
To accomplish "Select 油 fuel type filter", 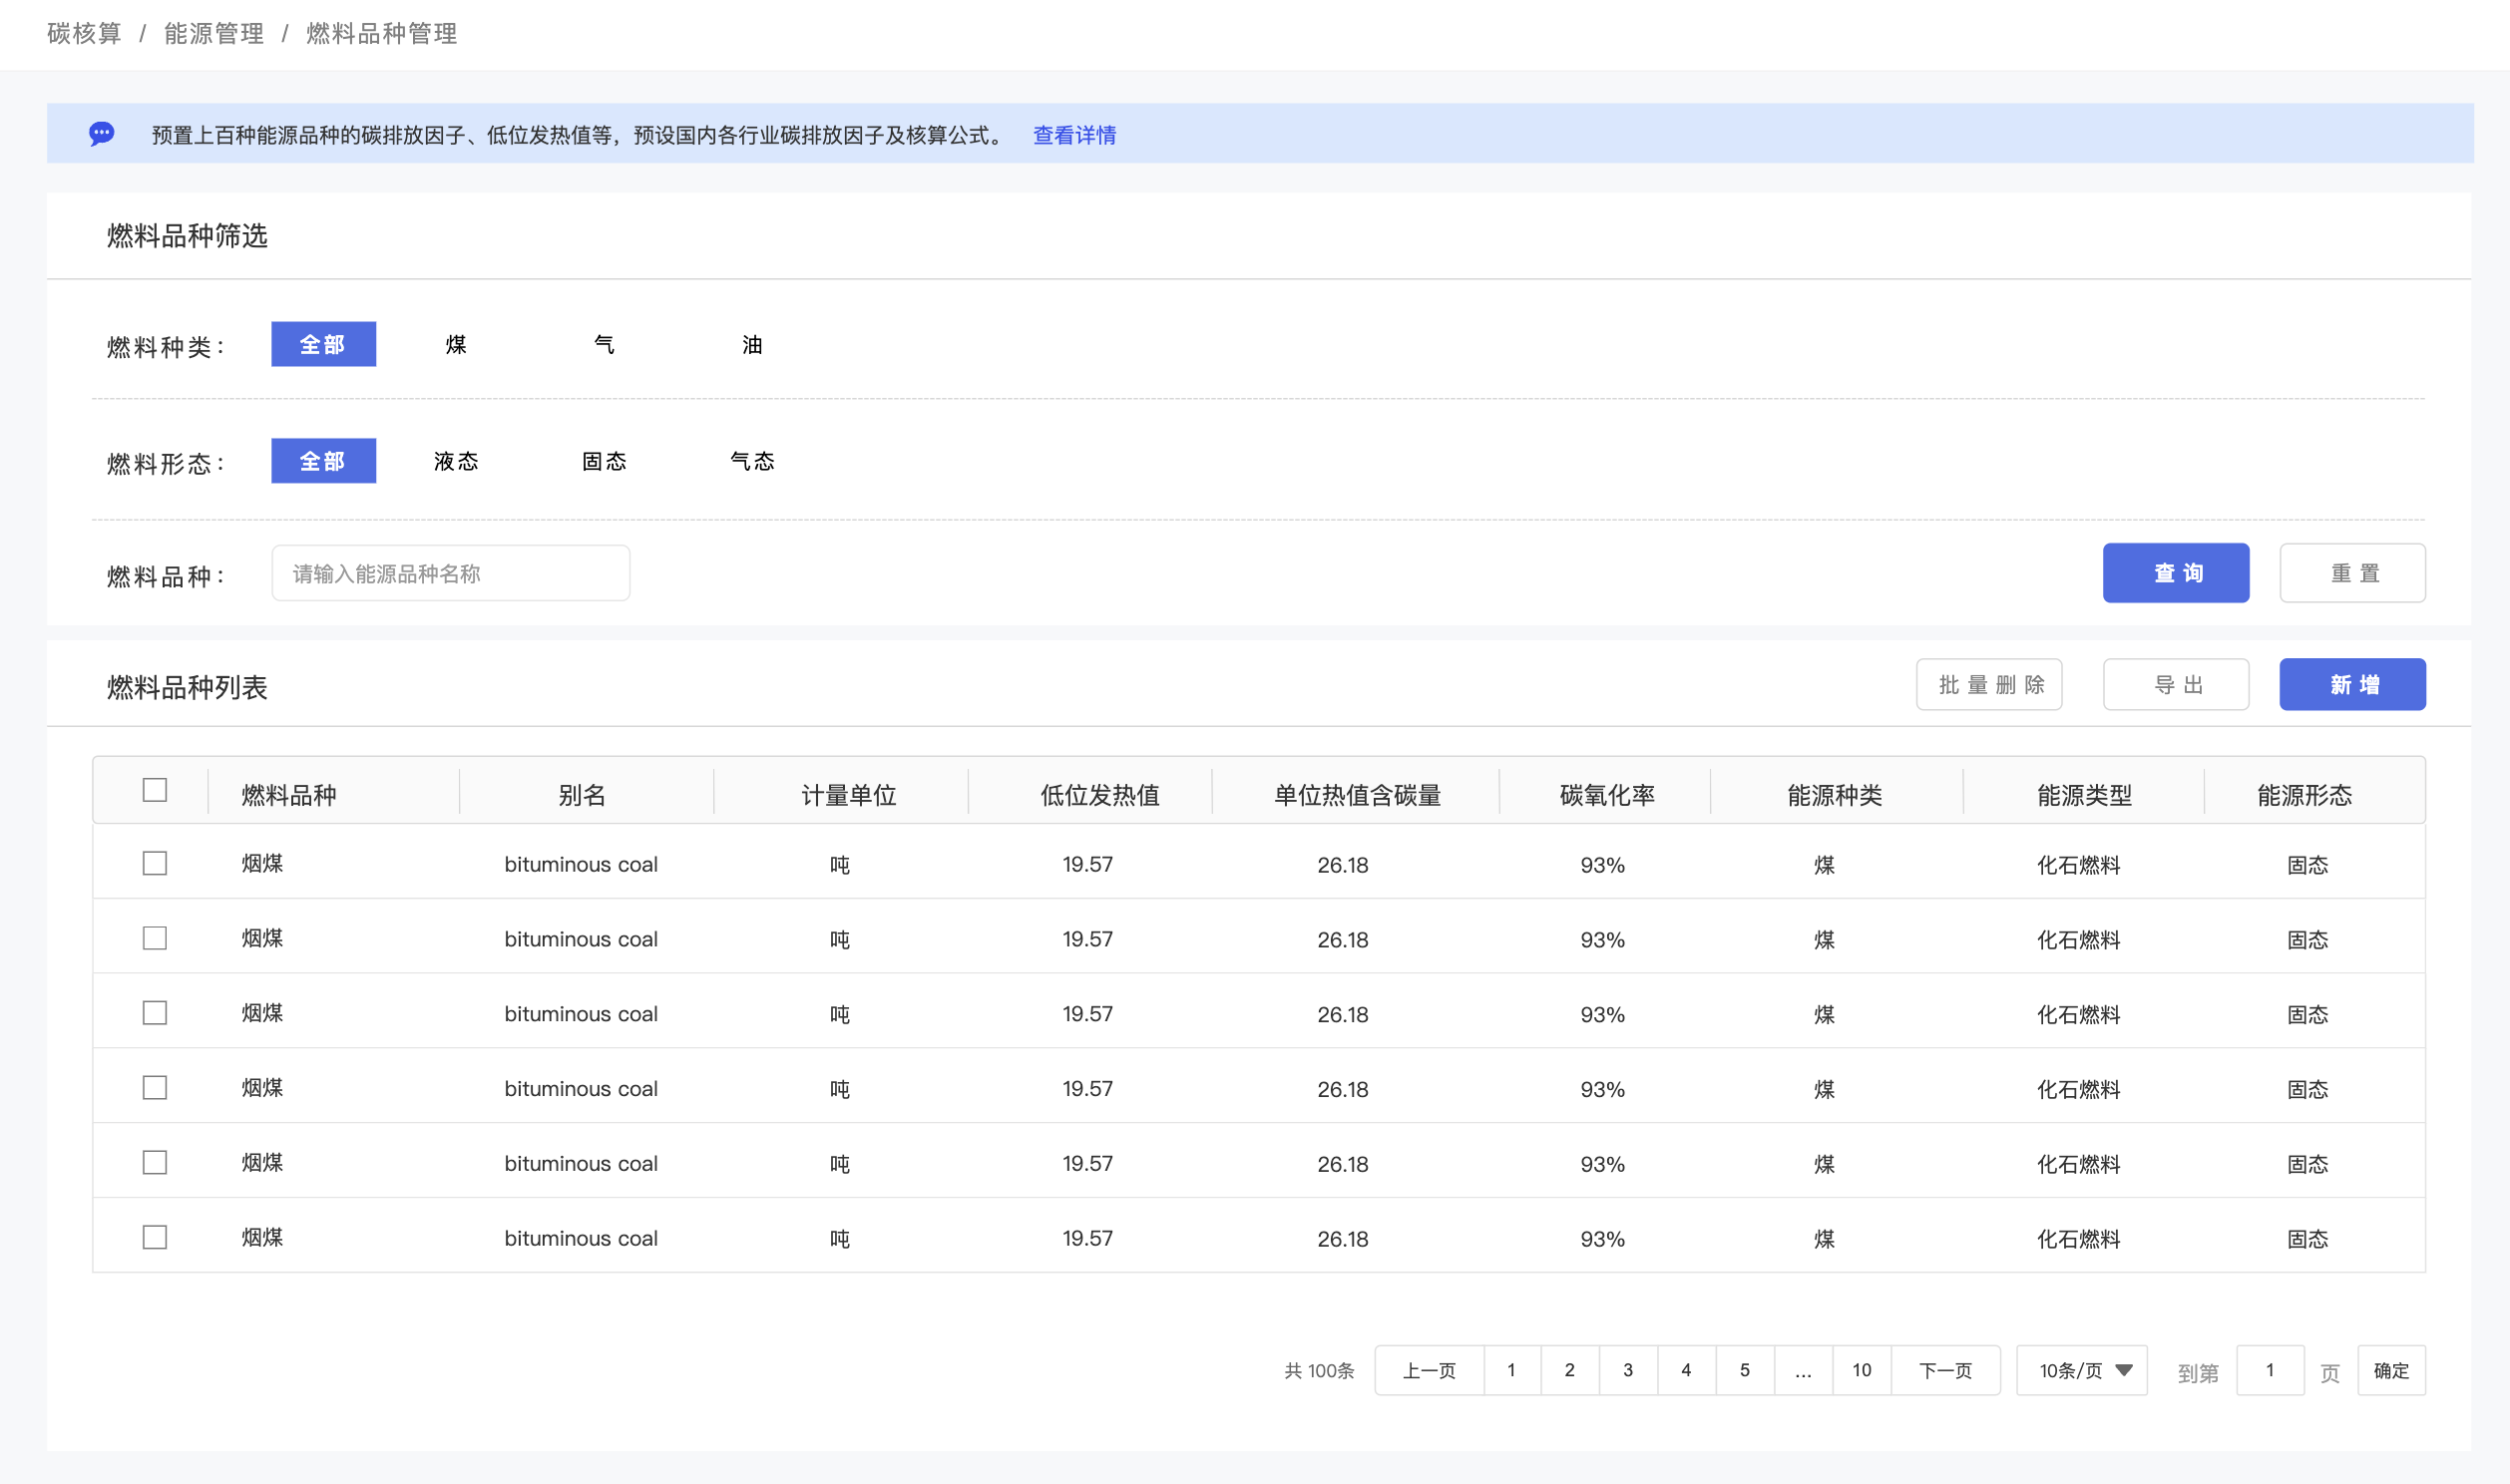I will [x=752, y=345].
